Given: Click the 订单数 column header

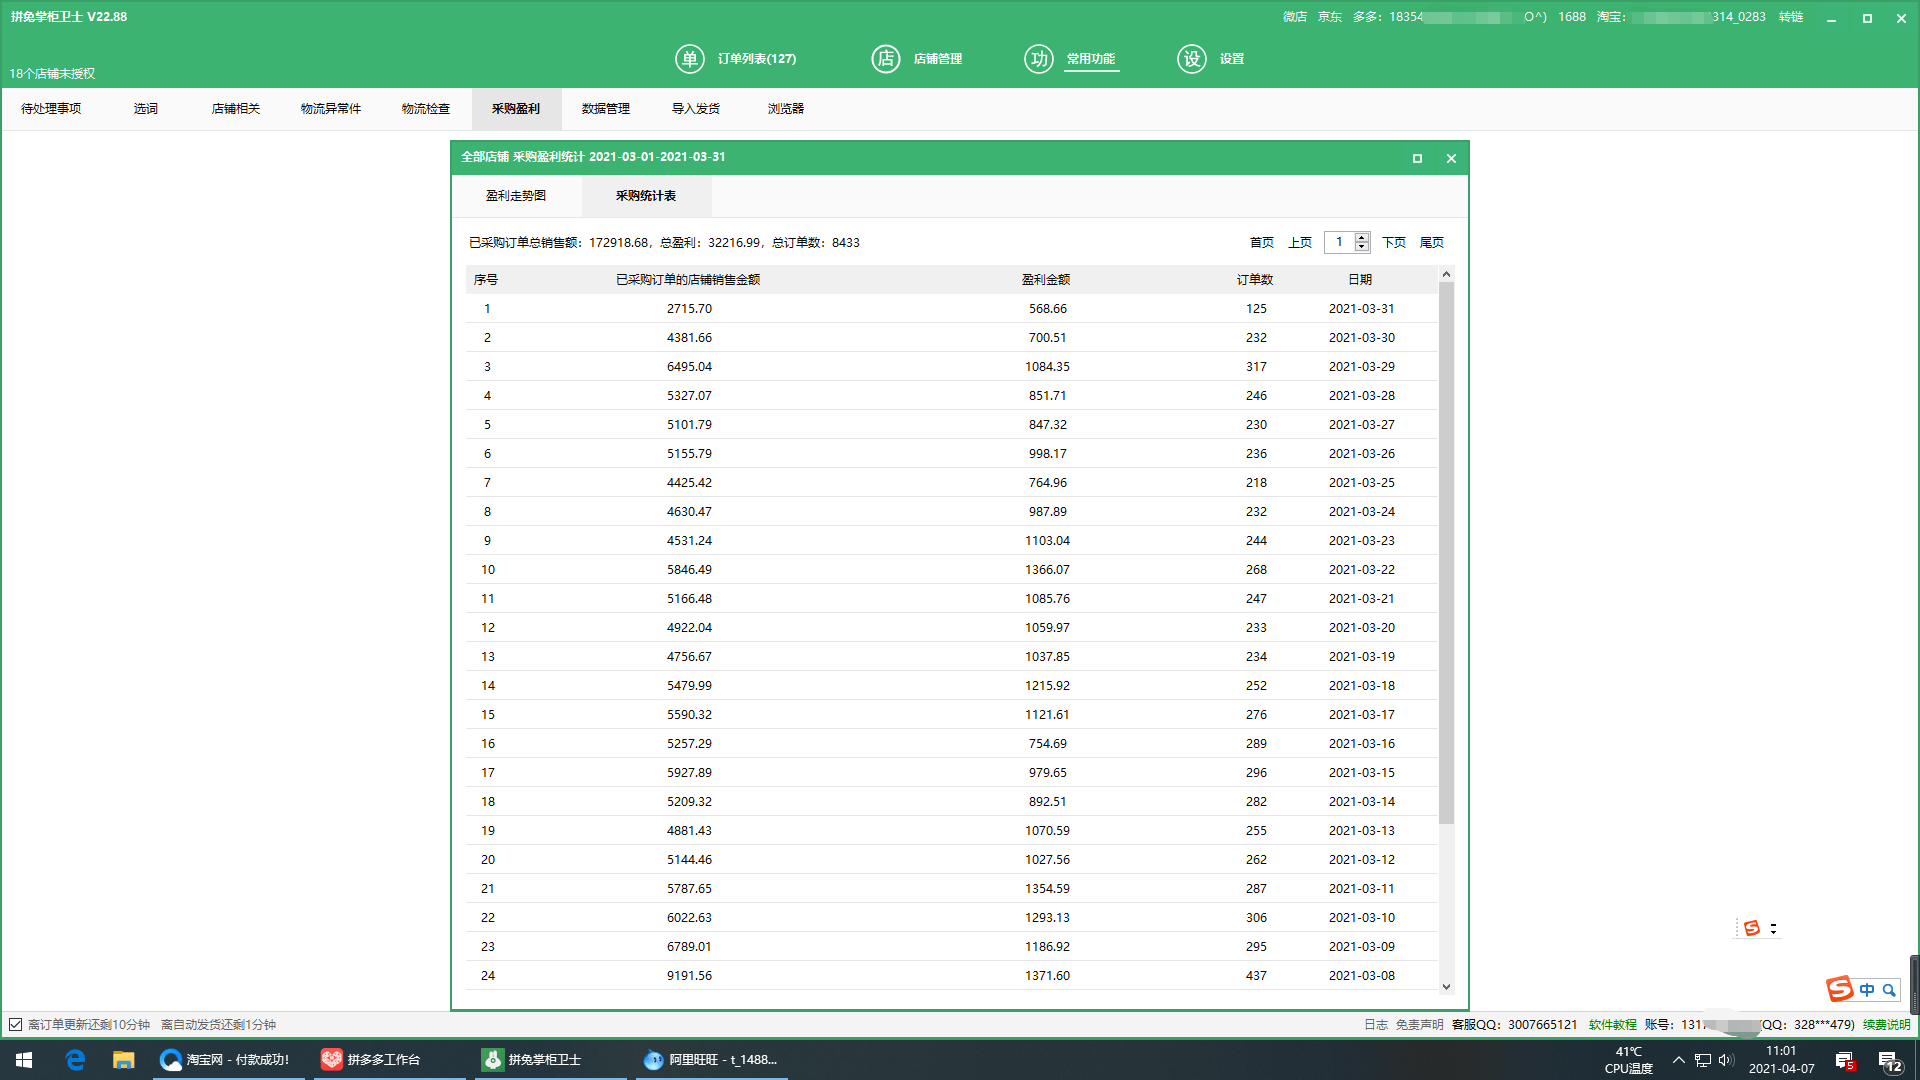Looking at the screenshot, I should click(1255, 280).
